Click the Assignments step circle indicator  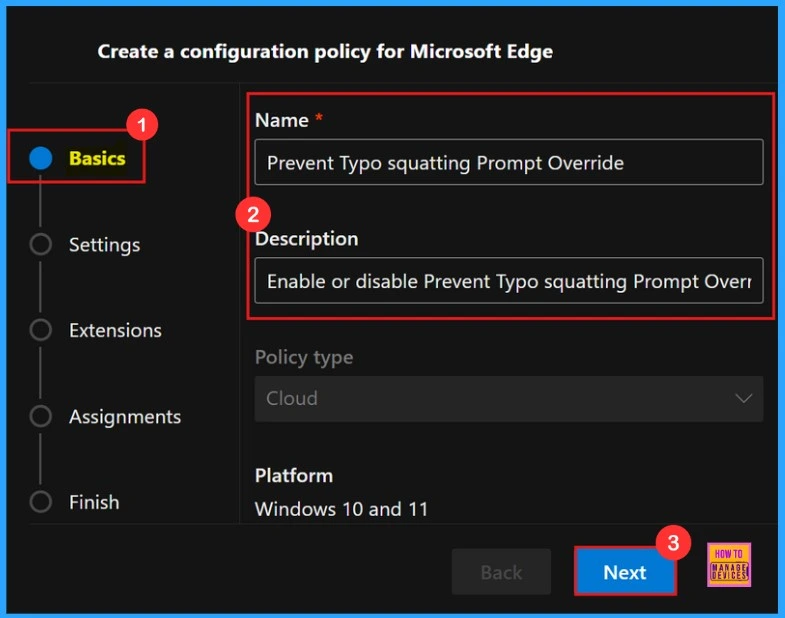tap(41, 416)
